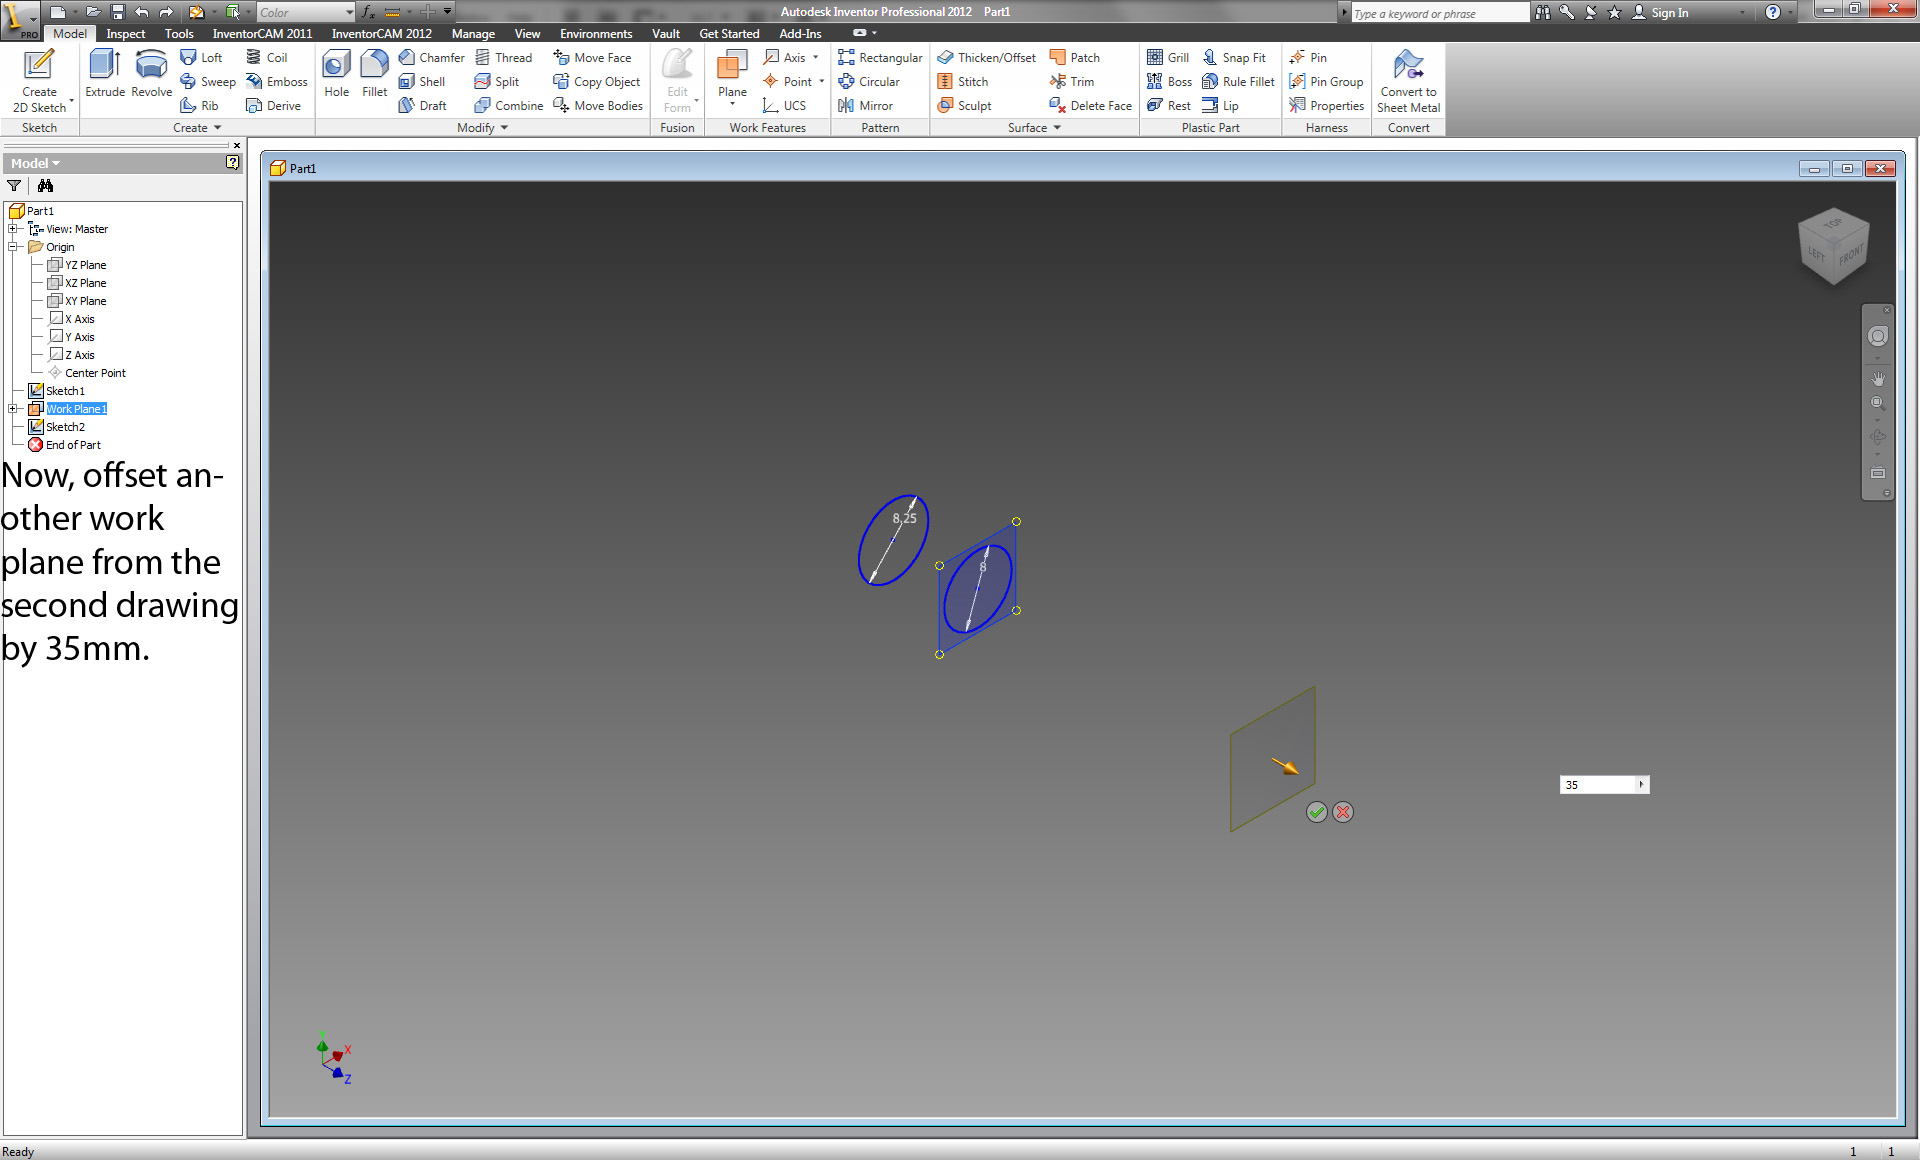
Task: Click the Combine tool
Action: pos(508,106)
